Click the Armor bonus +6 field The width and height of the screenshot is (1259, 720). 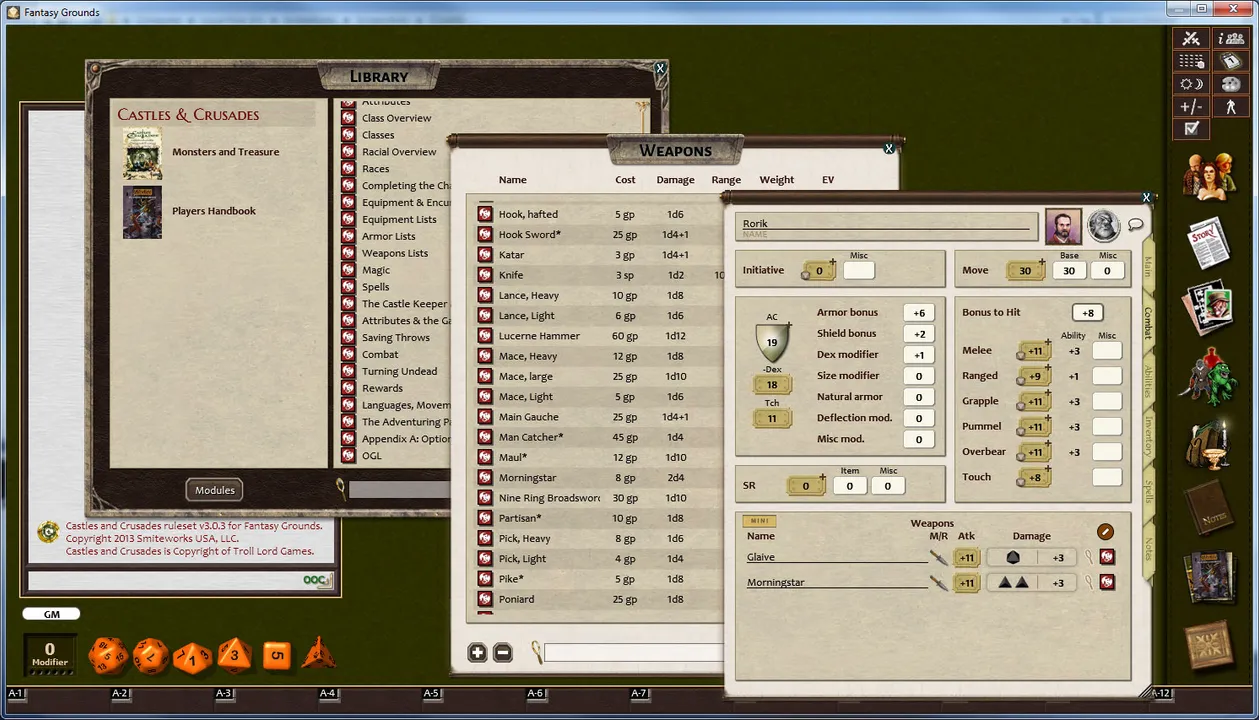click(x=919, y=313)
